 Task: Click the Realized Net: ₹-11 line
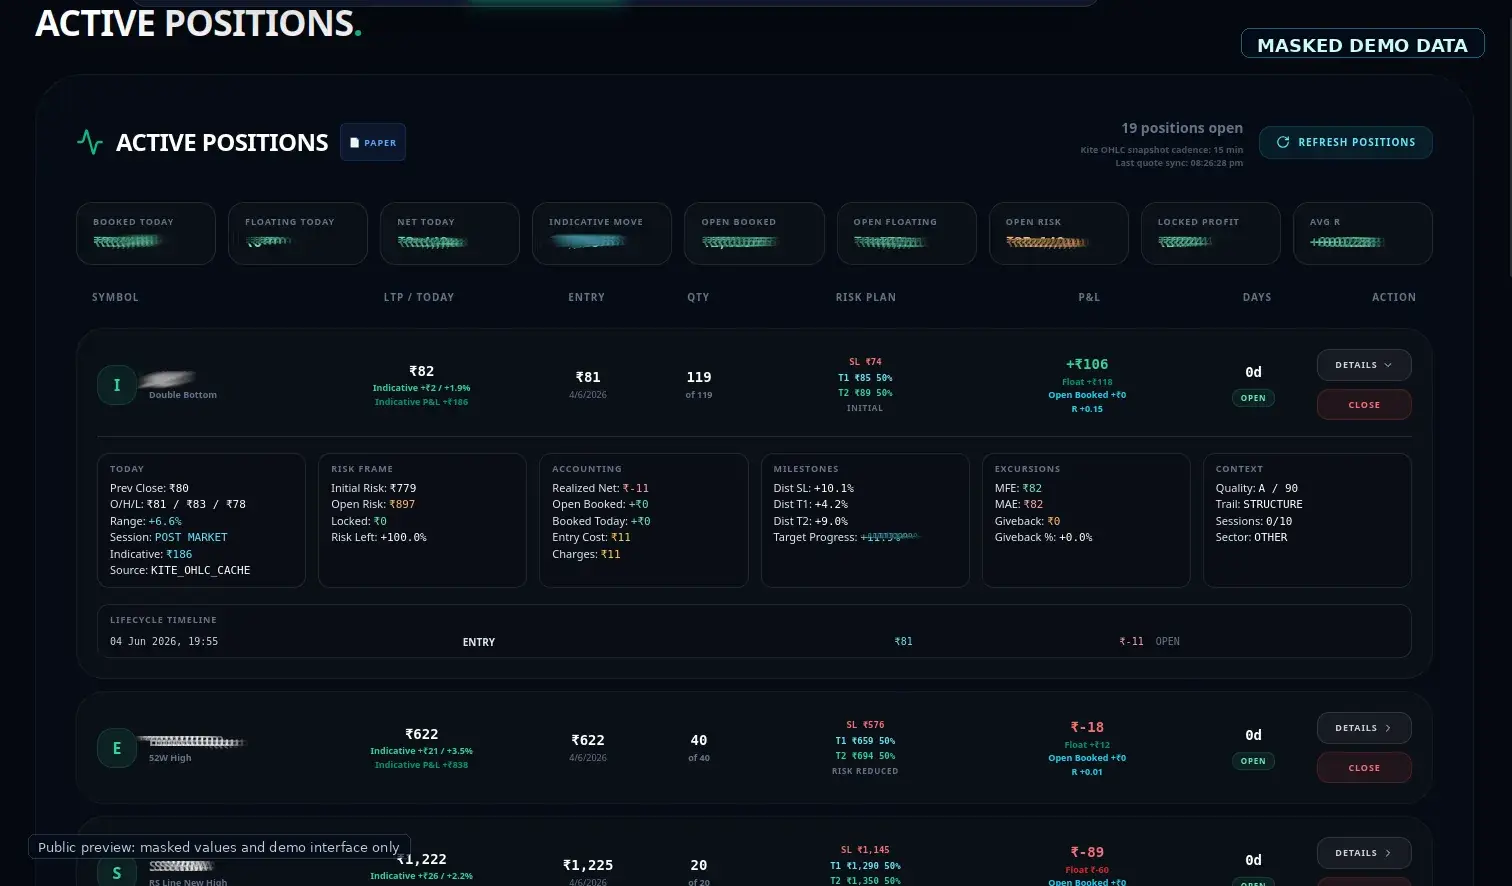(x=601, y=488)
